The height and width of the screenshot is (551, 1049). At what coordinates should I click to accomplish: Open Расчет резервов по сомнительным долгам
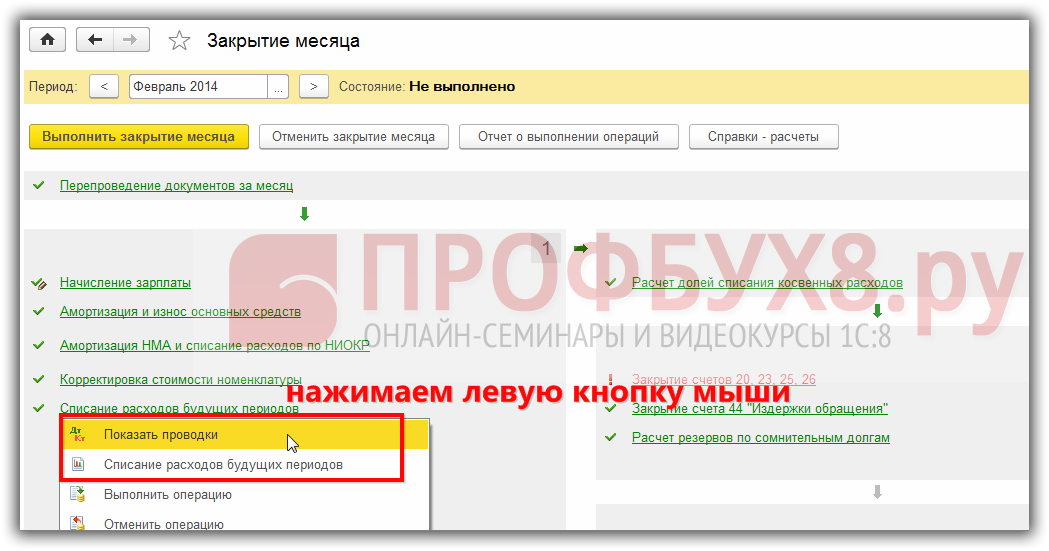[761, 437]
